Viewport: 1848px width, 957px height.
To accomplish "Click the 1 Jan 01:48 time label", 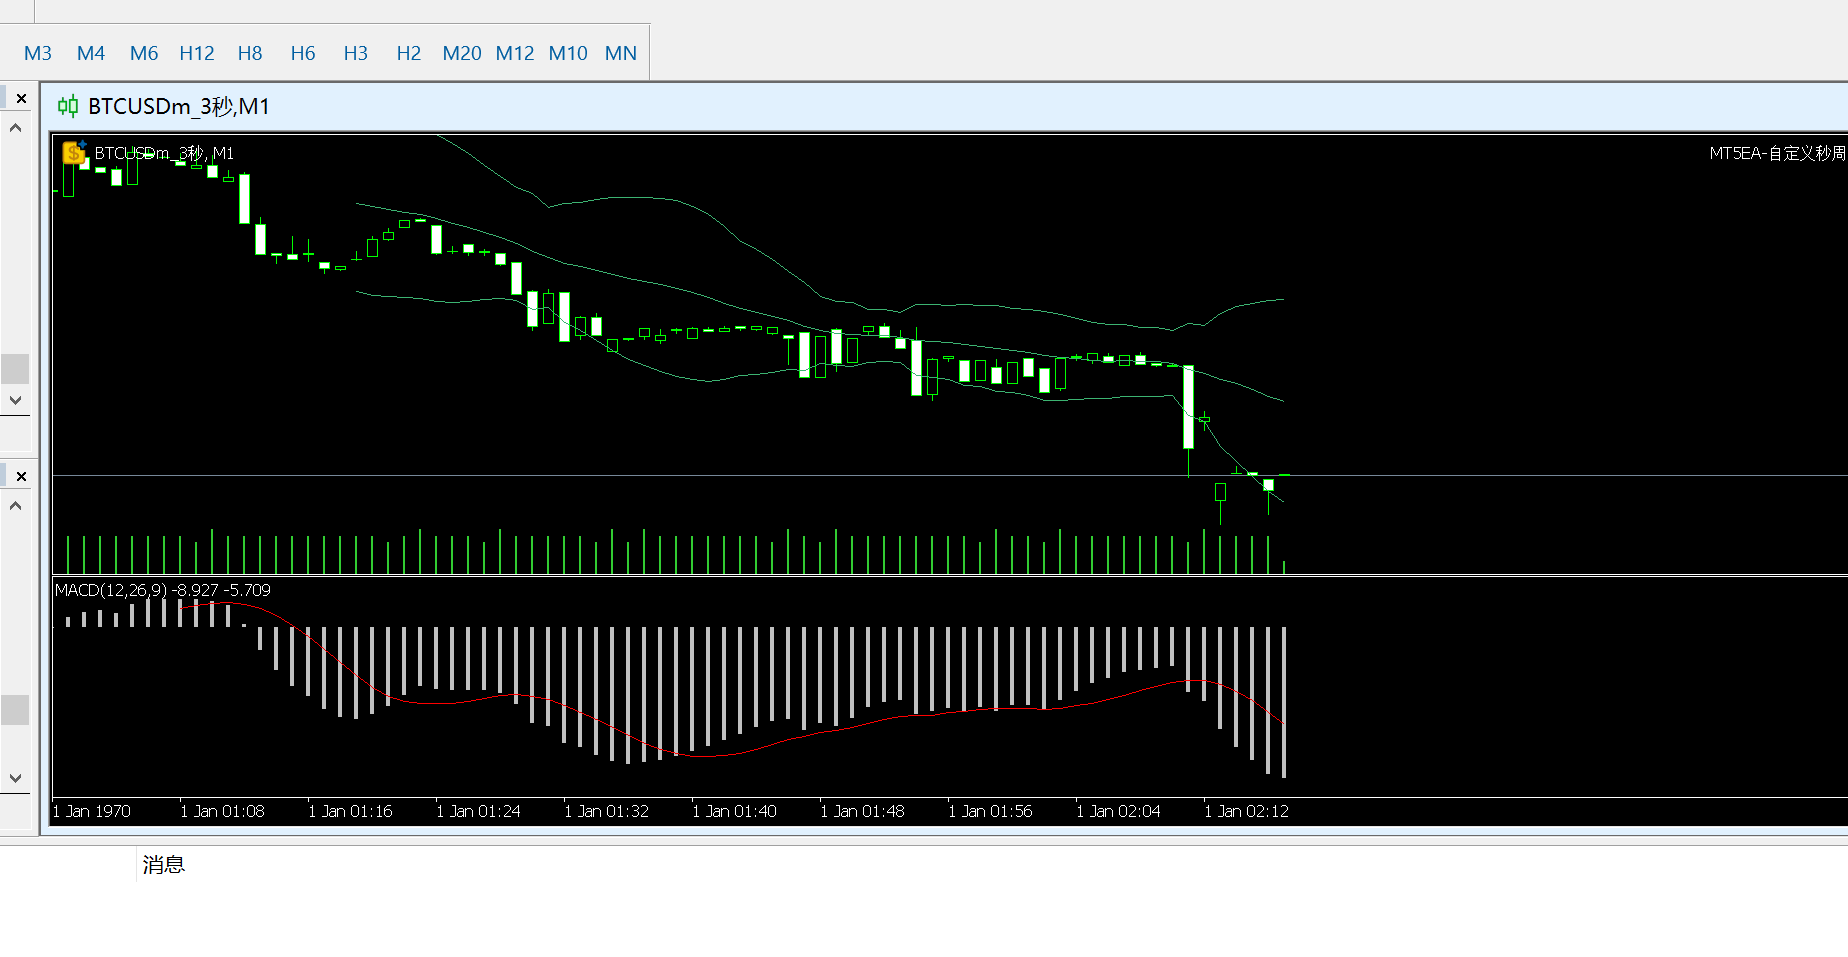I will [863, 811].
